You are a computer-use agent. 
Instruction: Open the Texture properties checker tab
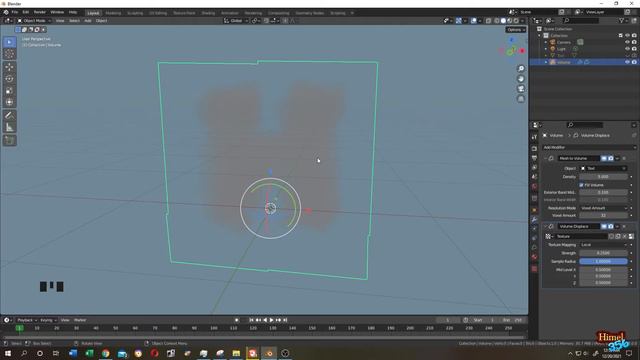pyautogui.click(x=534, y=269)
